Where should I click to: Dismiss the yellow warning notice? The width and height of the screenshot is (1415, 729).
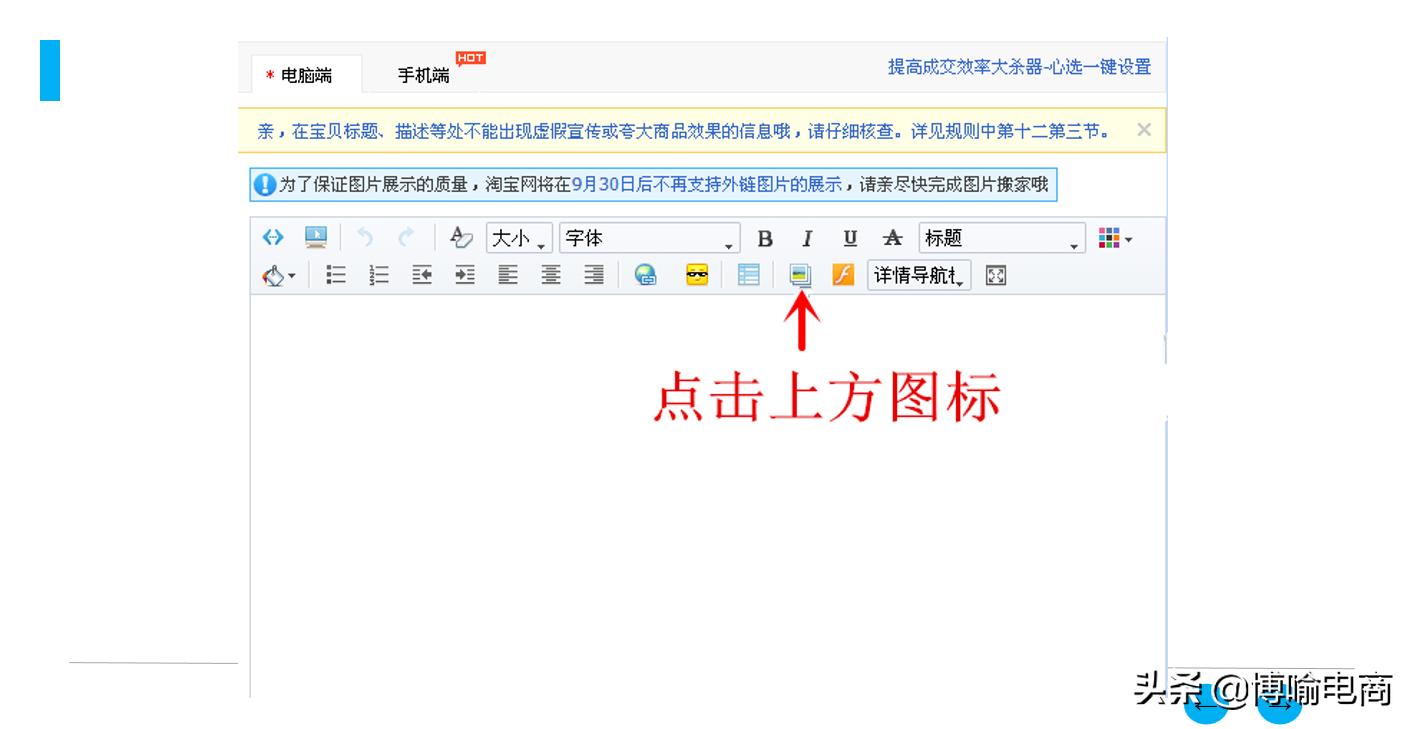1144,130
